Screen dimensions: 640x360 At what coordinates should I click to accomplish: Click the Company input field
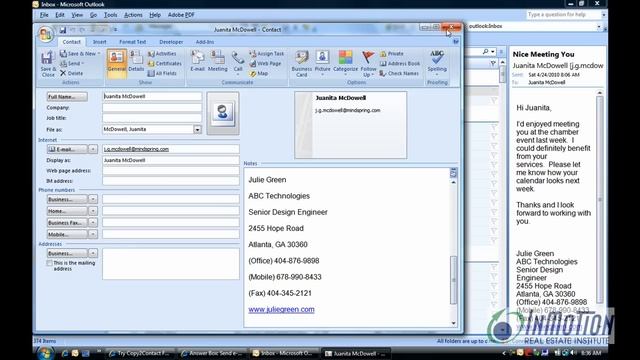[152, 108]
